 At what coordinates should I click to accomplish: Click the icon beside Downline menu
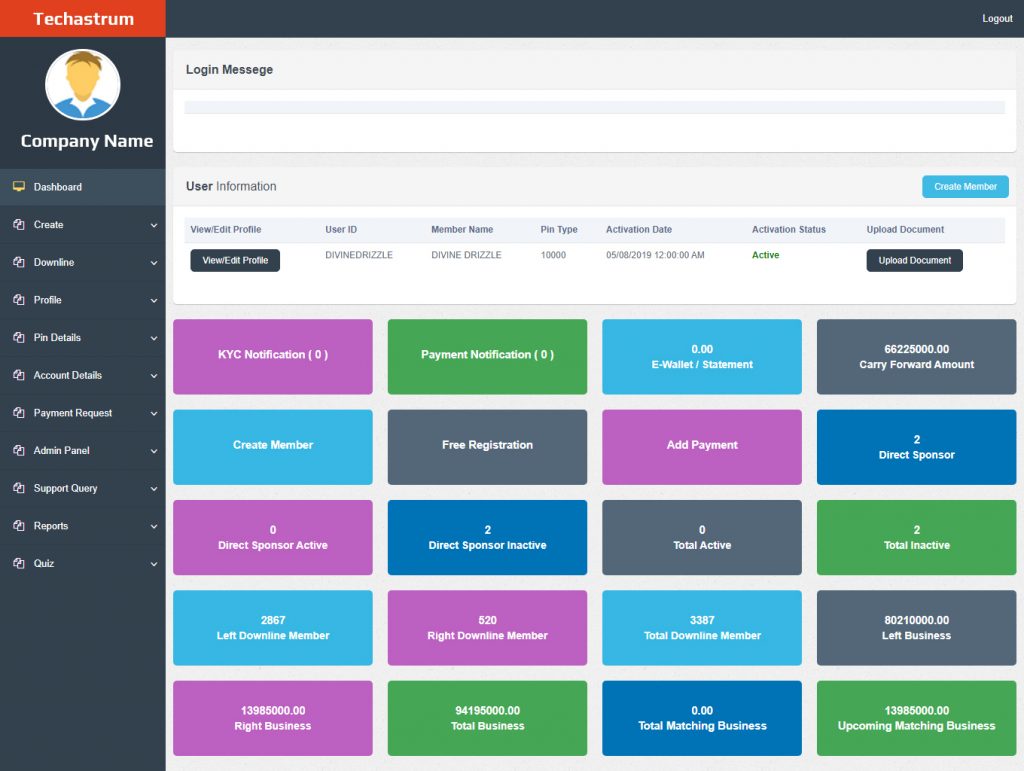[18, 263]
